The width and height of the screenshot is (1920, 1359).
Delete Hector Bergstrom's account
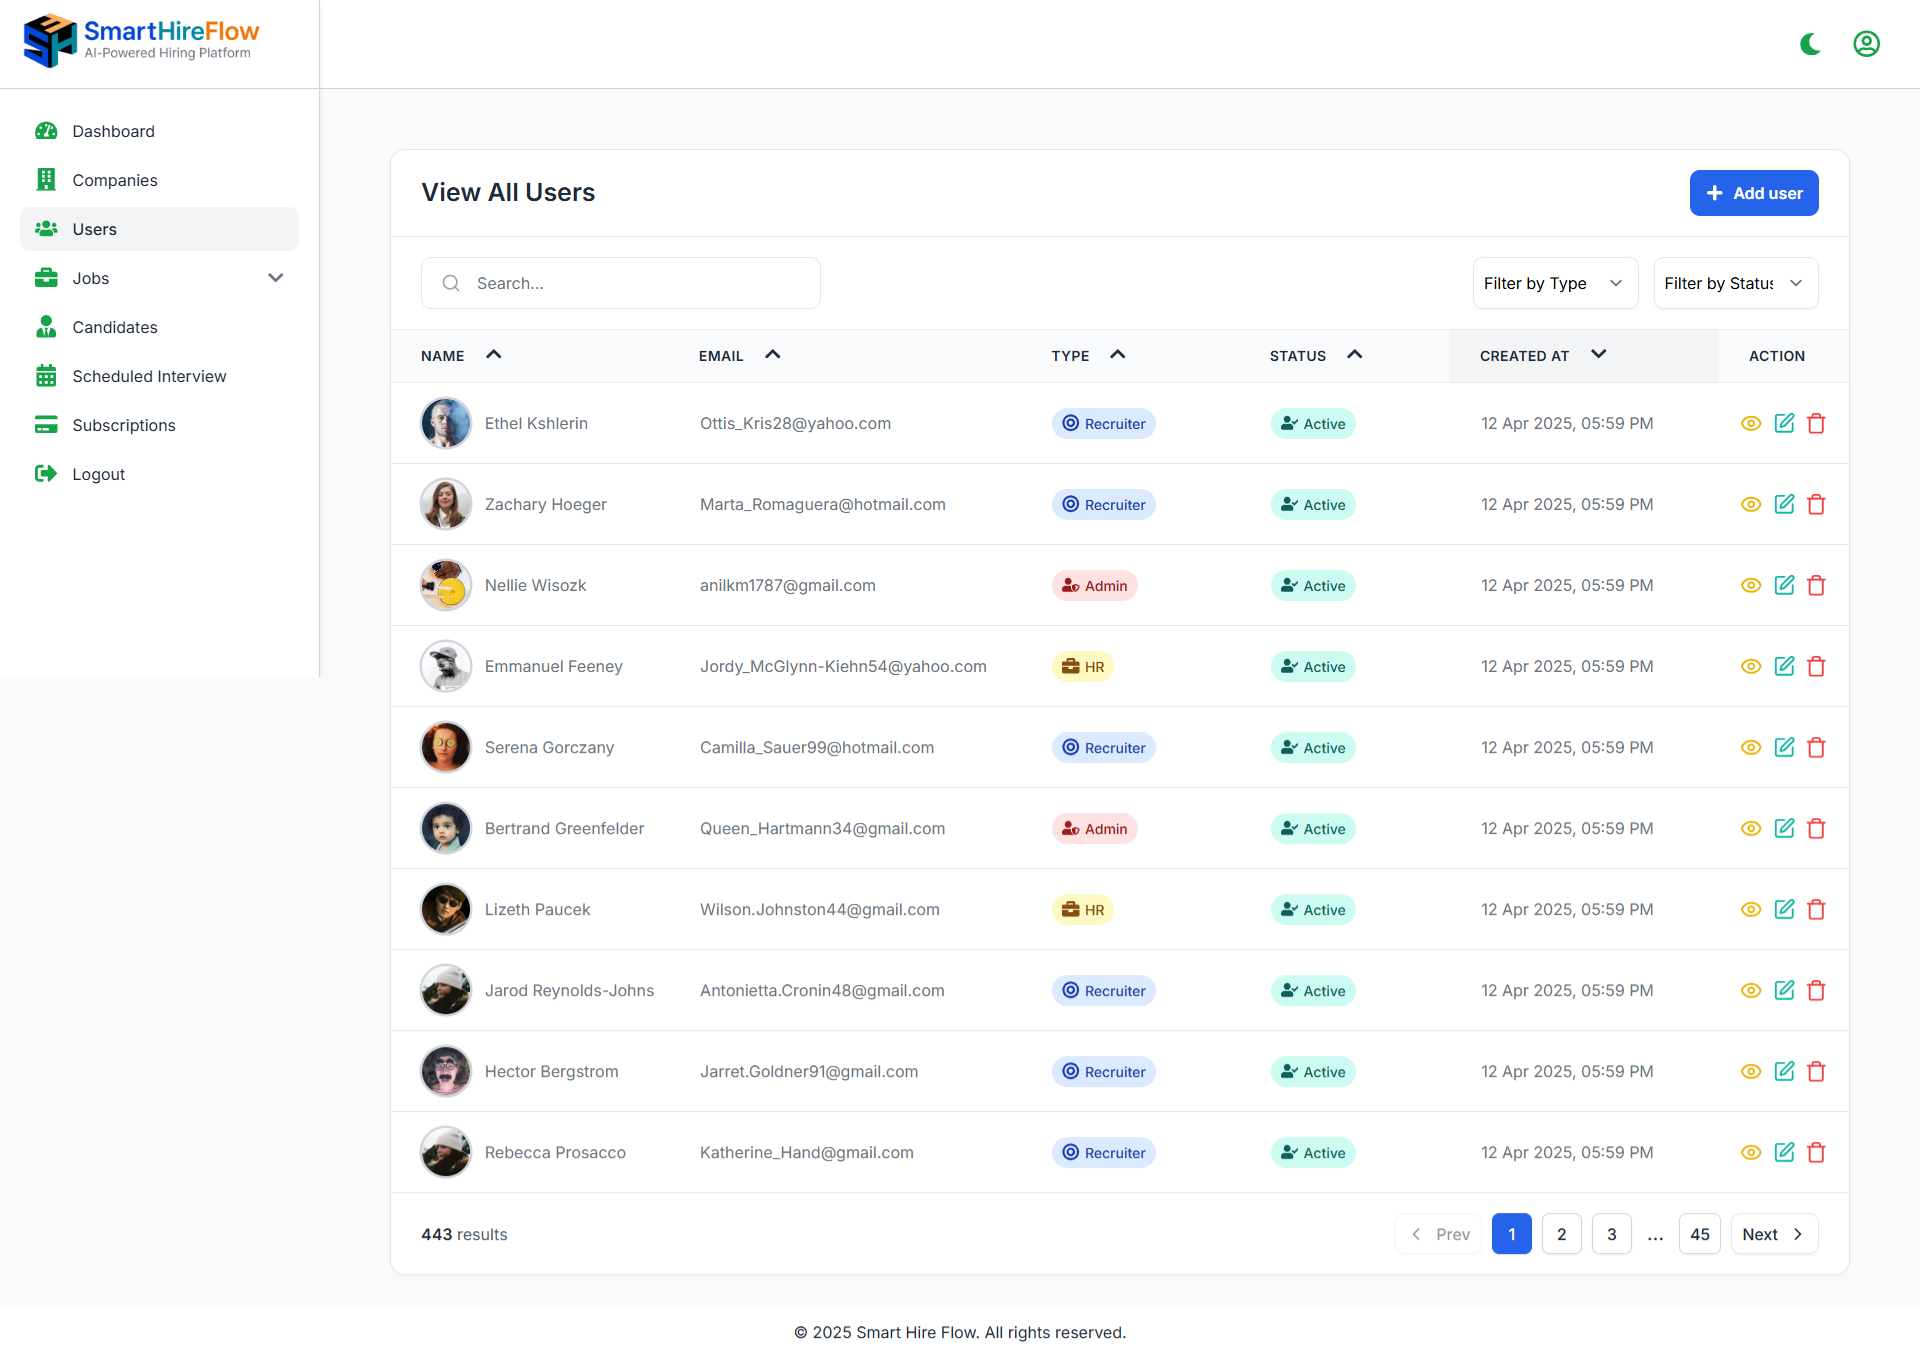tap(1817, 1072)
